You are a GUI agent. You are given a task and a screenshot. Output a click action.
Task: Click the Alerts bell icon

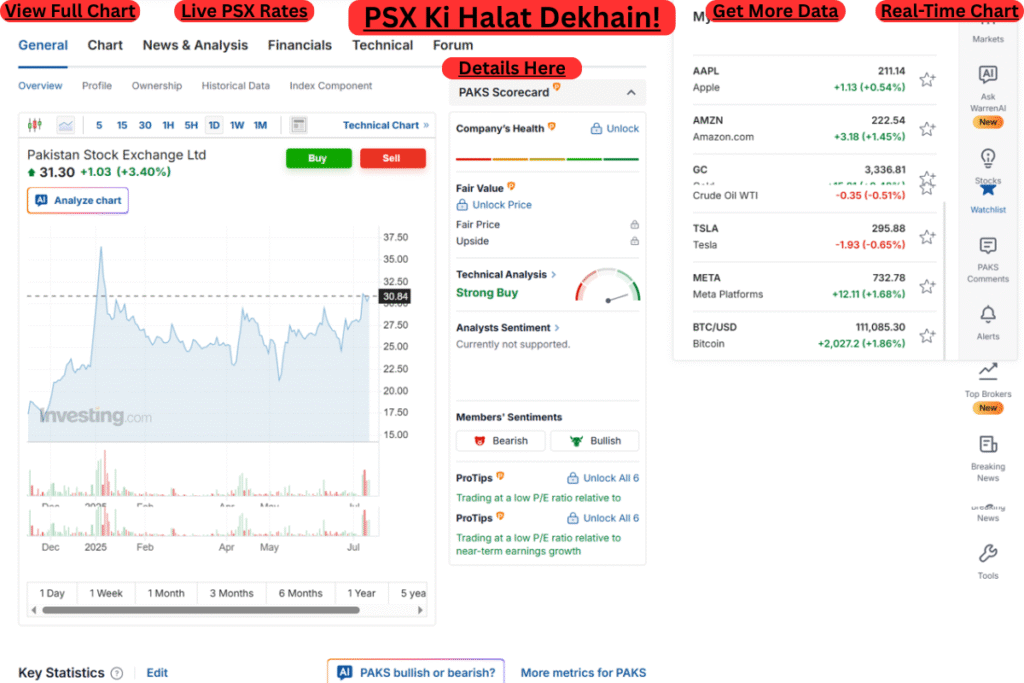pos(988,315)
